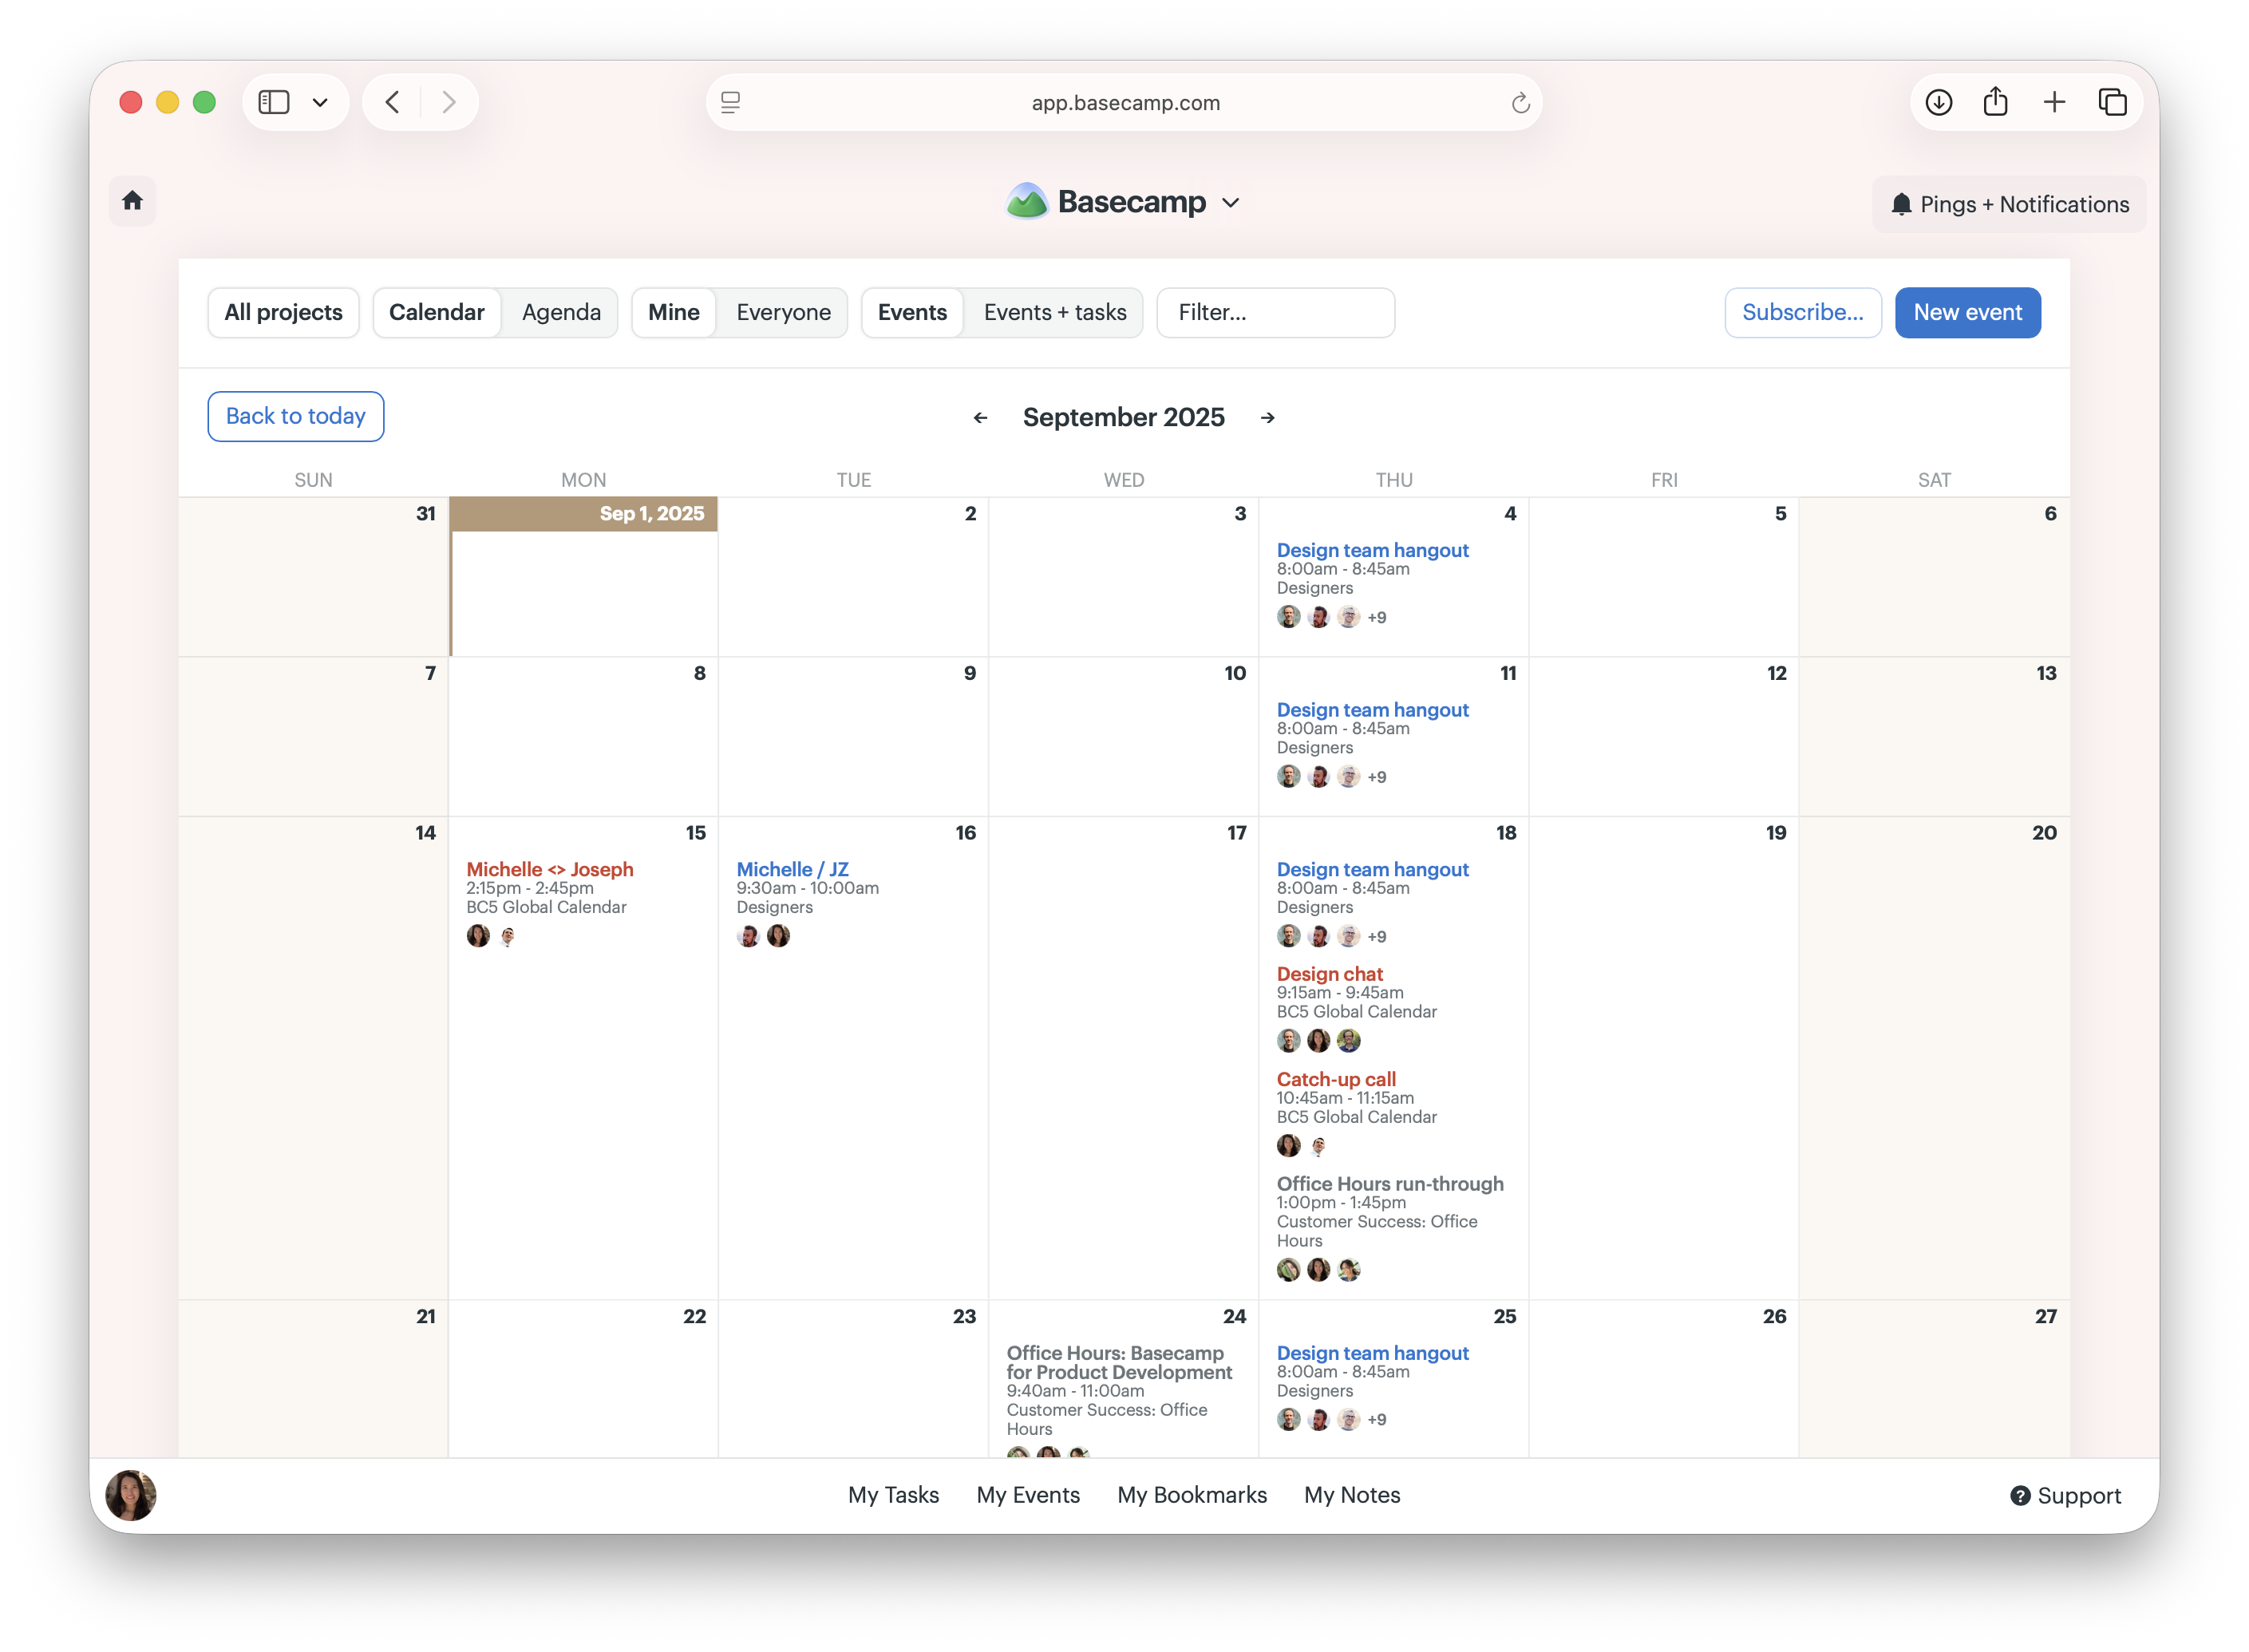Select day 24 in the calendar
The width and height of the screenshot is (2249, 1652).
click(1234, 1317)
